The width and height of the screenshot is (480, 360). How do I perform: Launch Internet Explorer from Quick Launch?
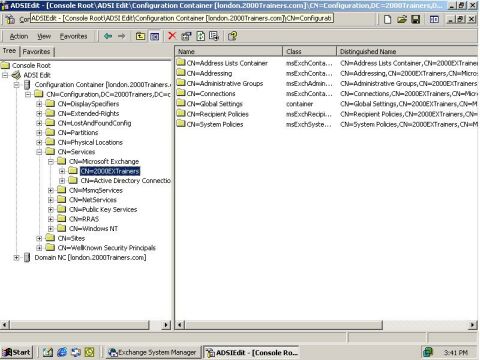[62, 352]
